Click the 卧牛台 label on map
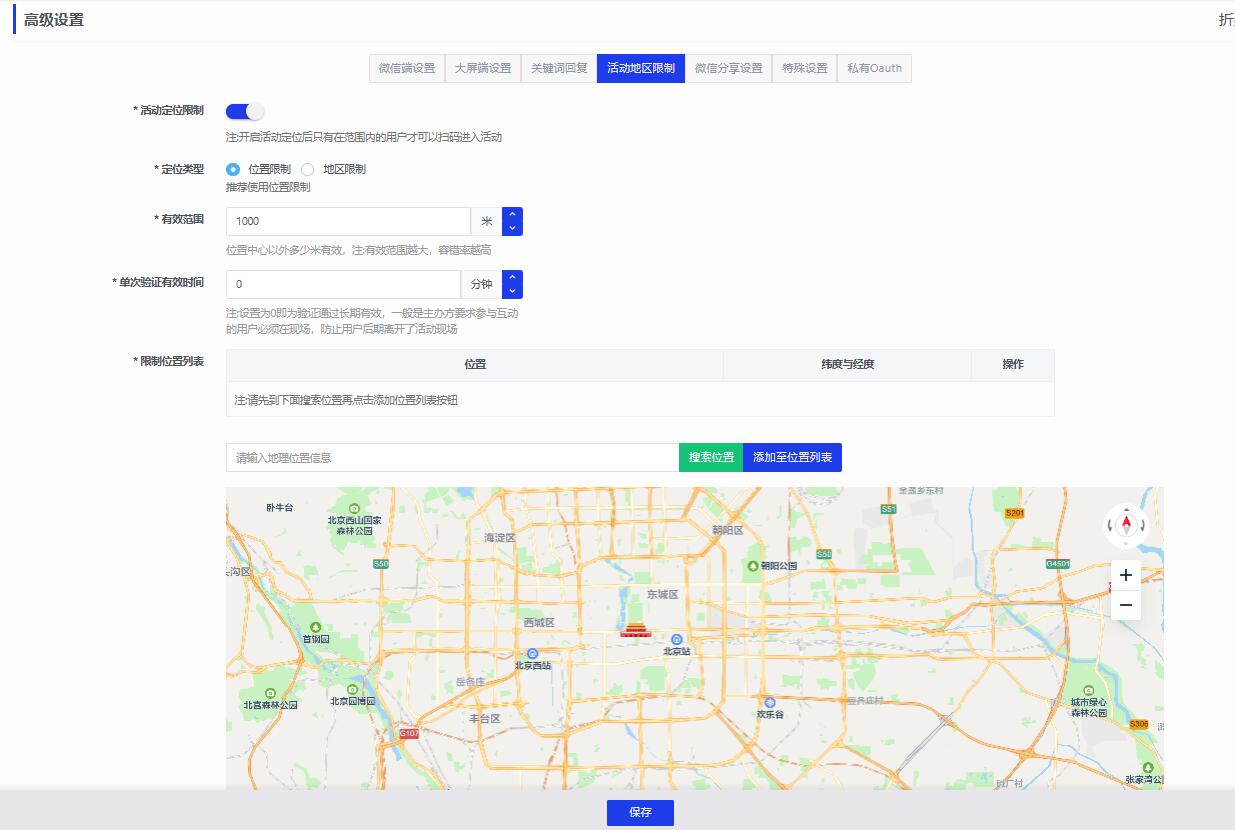Image resolution: width=1235 pixels, height=830 pixels. click(x=280, y=508)
